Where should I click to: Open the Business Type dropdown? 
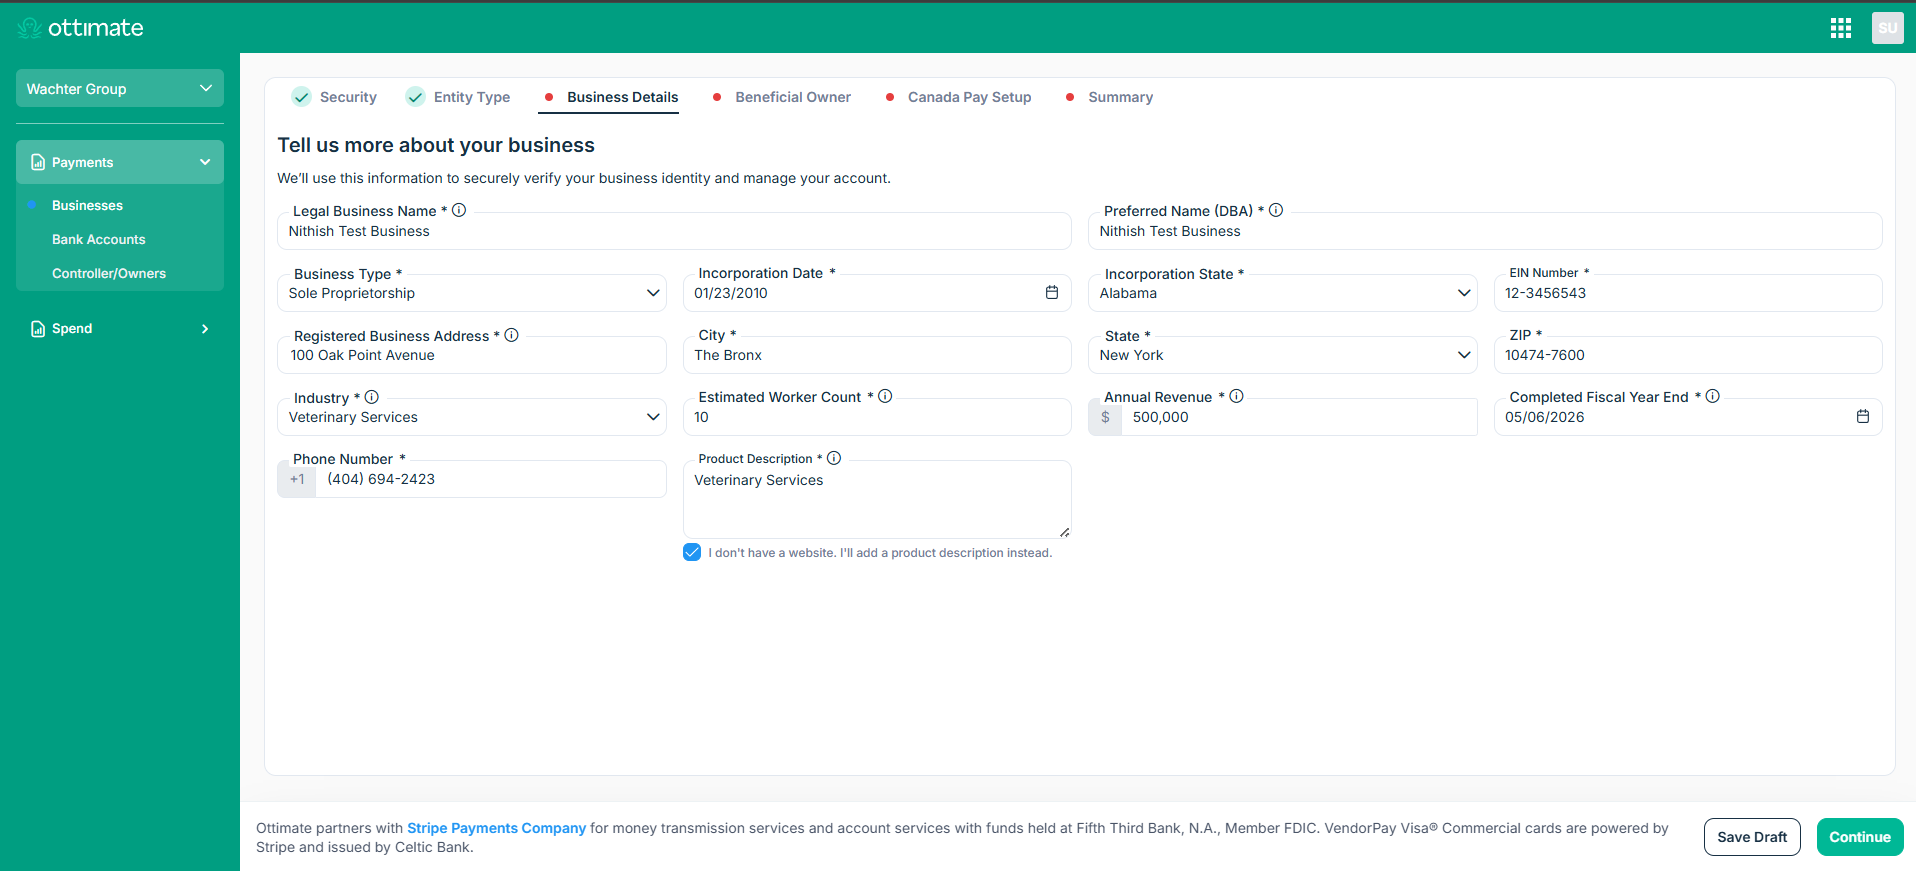[x=472, y=293]
